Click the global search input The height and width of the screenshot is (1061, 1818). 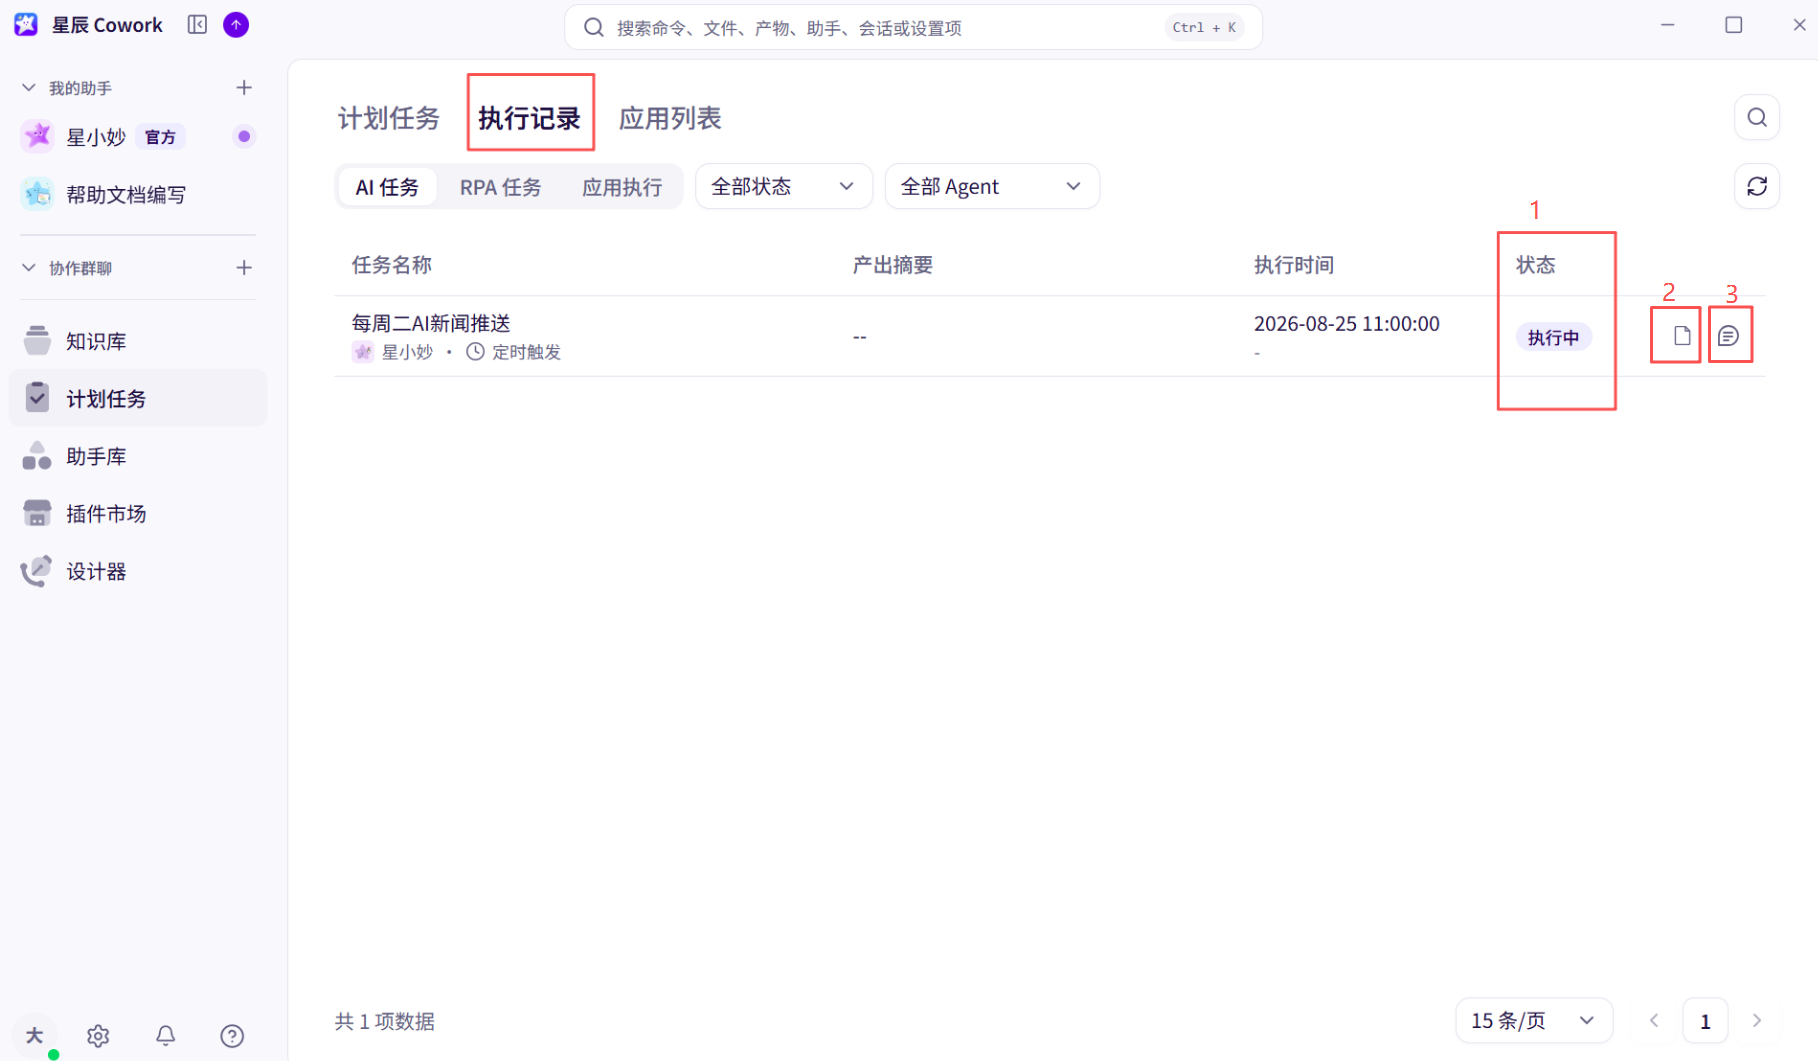point(913,27)
